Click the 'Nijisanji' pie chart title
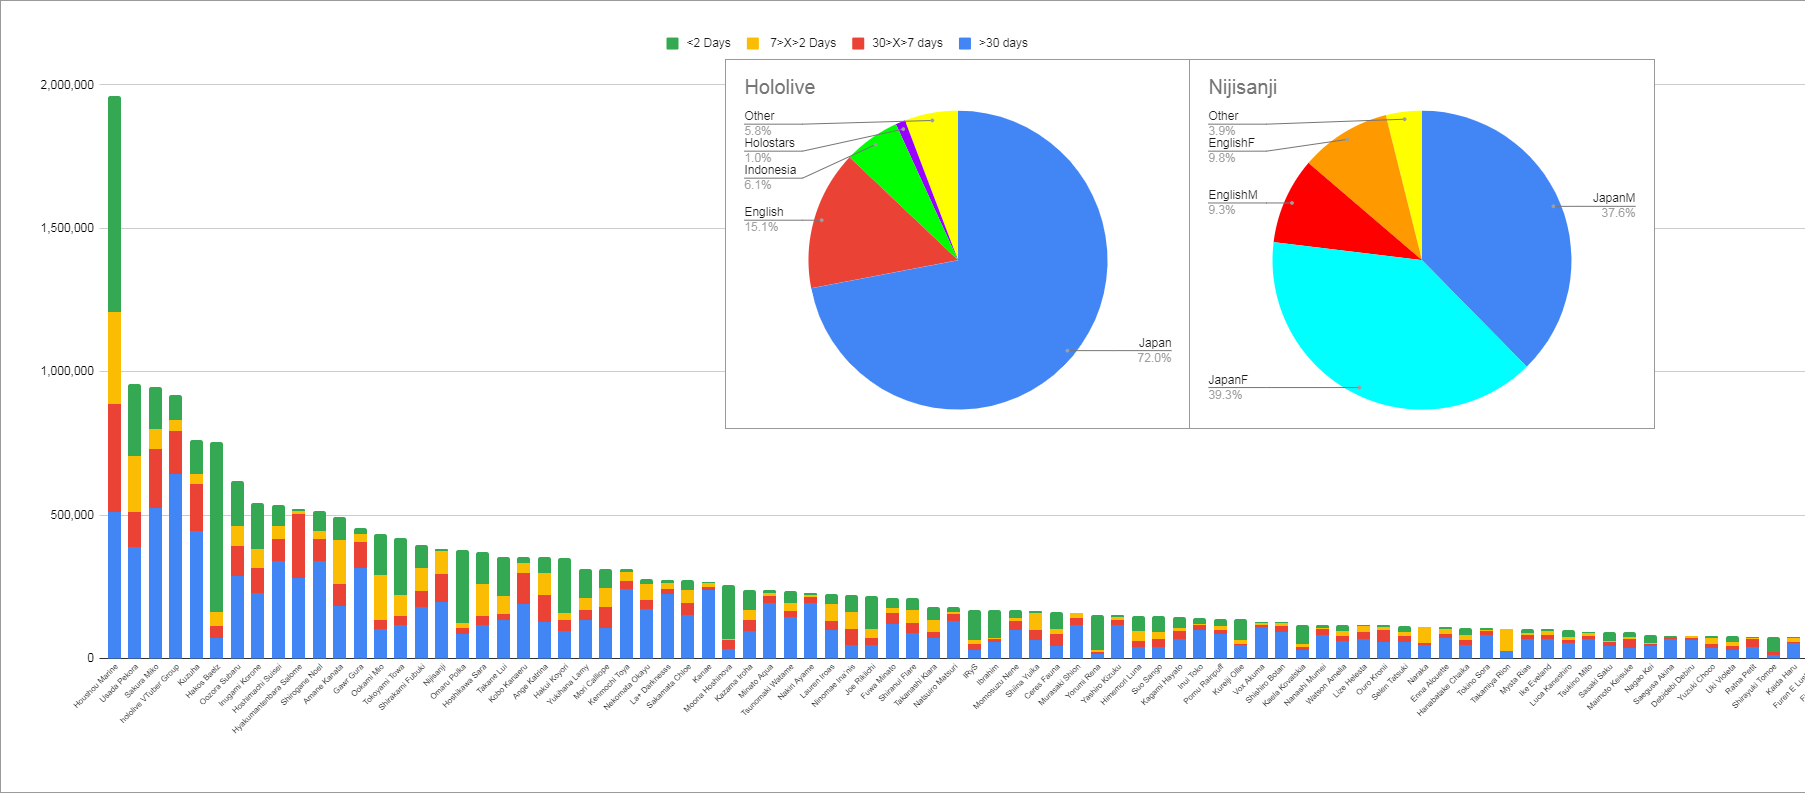Screen dimensions: 1805x793 pos(1243,87)
